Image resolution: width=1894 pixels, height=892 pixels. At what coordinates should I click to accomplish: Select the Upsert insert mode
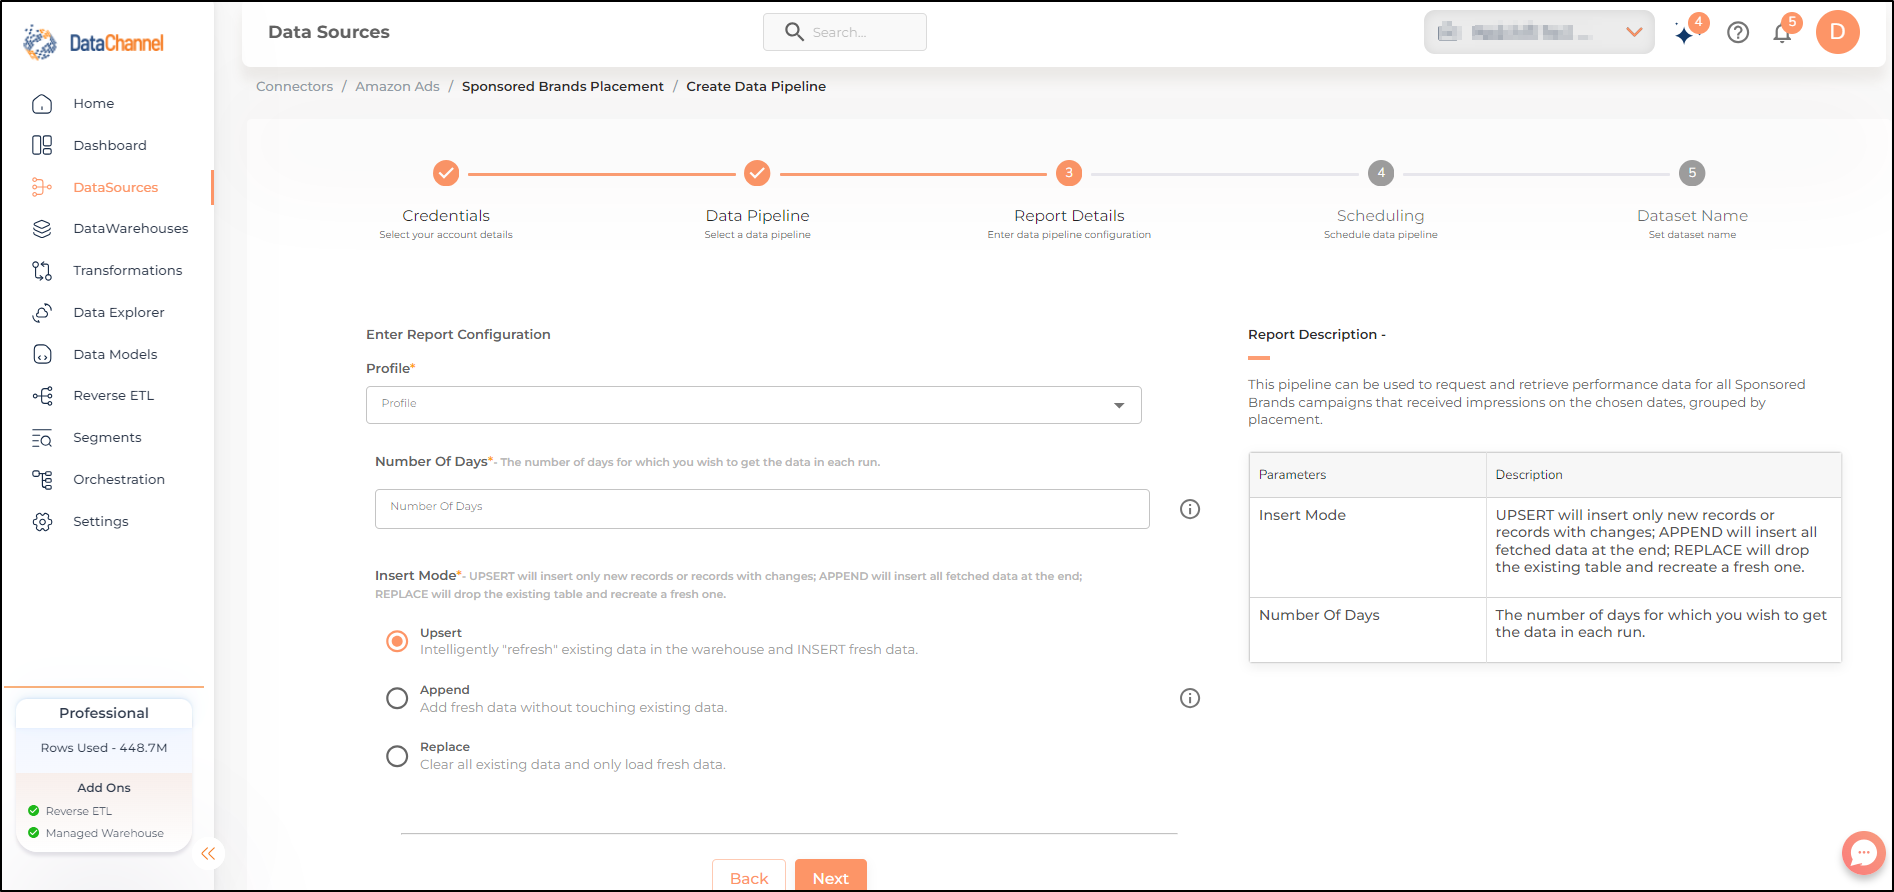pos(397,641)
